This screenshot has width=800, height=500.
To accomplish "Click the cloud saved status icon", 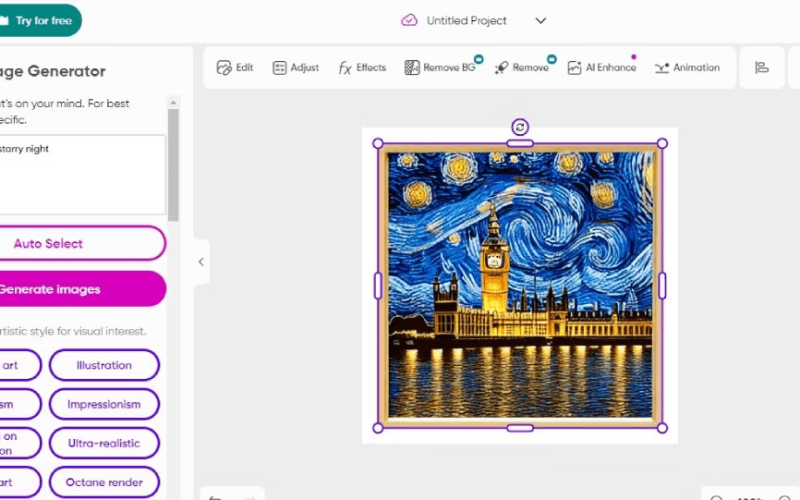I will (x=409, y=20).
